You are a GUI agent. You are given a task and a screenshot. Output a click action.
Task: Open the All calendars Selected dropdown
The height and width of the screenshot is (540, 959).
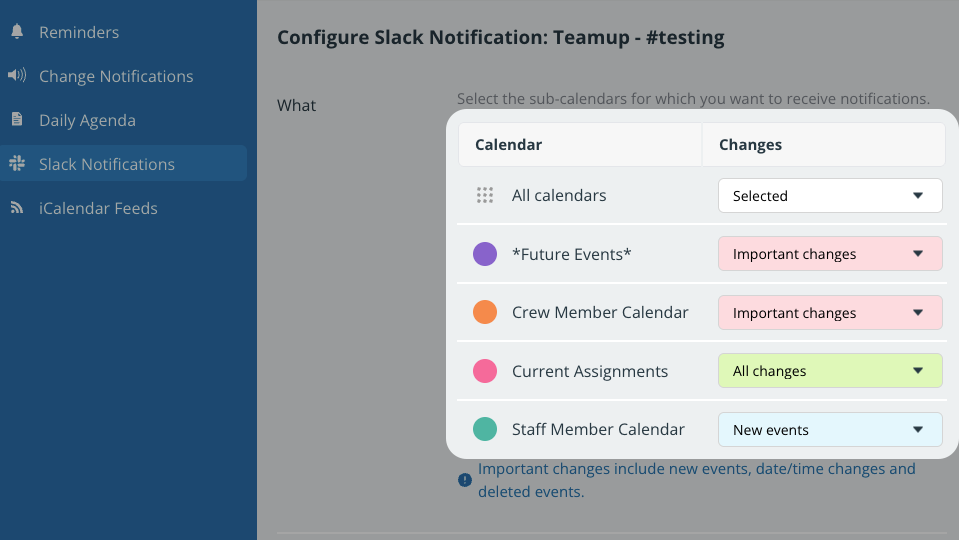pyautogui.click(x=830, y=196)
